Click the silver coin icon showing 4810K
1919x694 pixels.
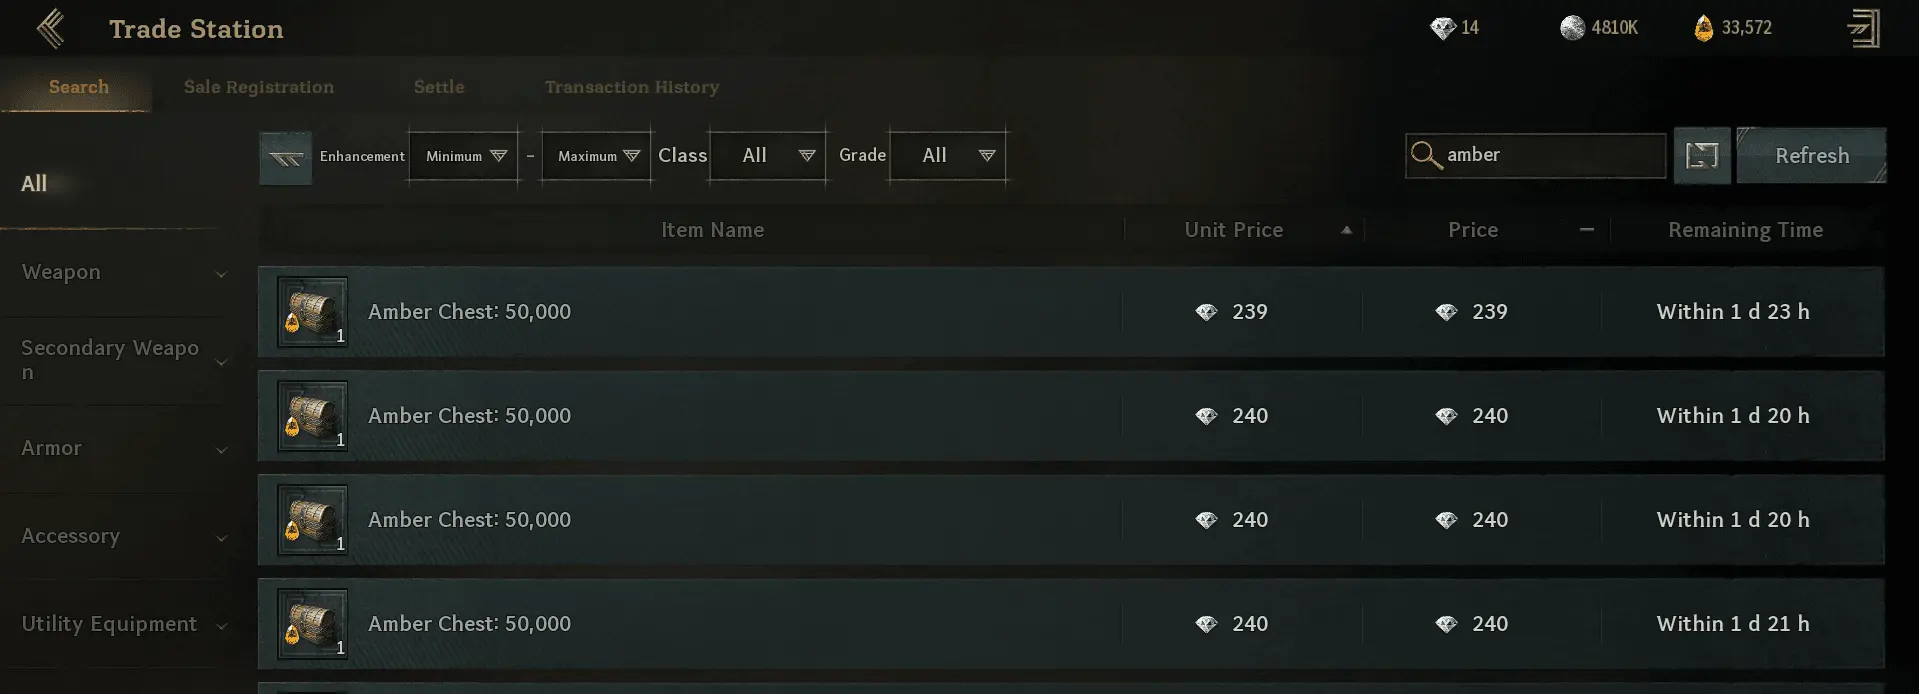pyautogui.click(x=1572, y=28)
